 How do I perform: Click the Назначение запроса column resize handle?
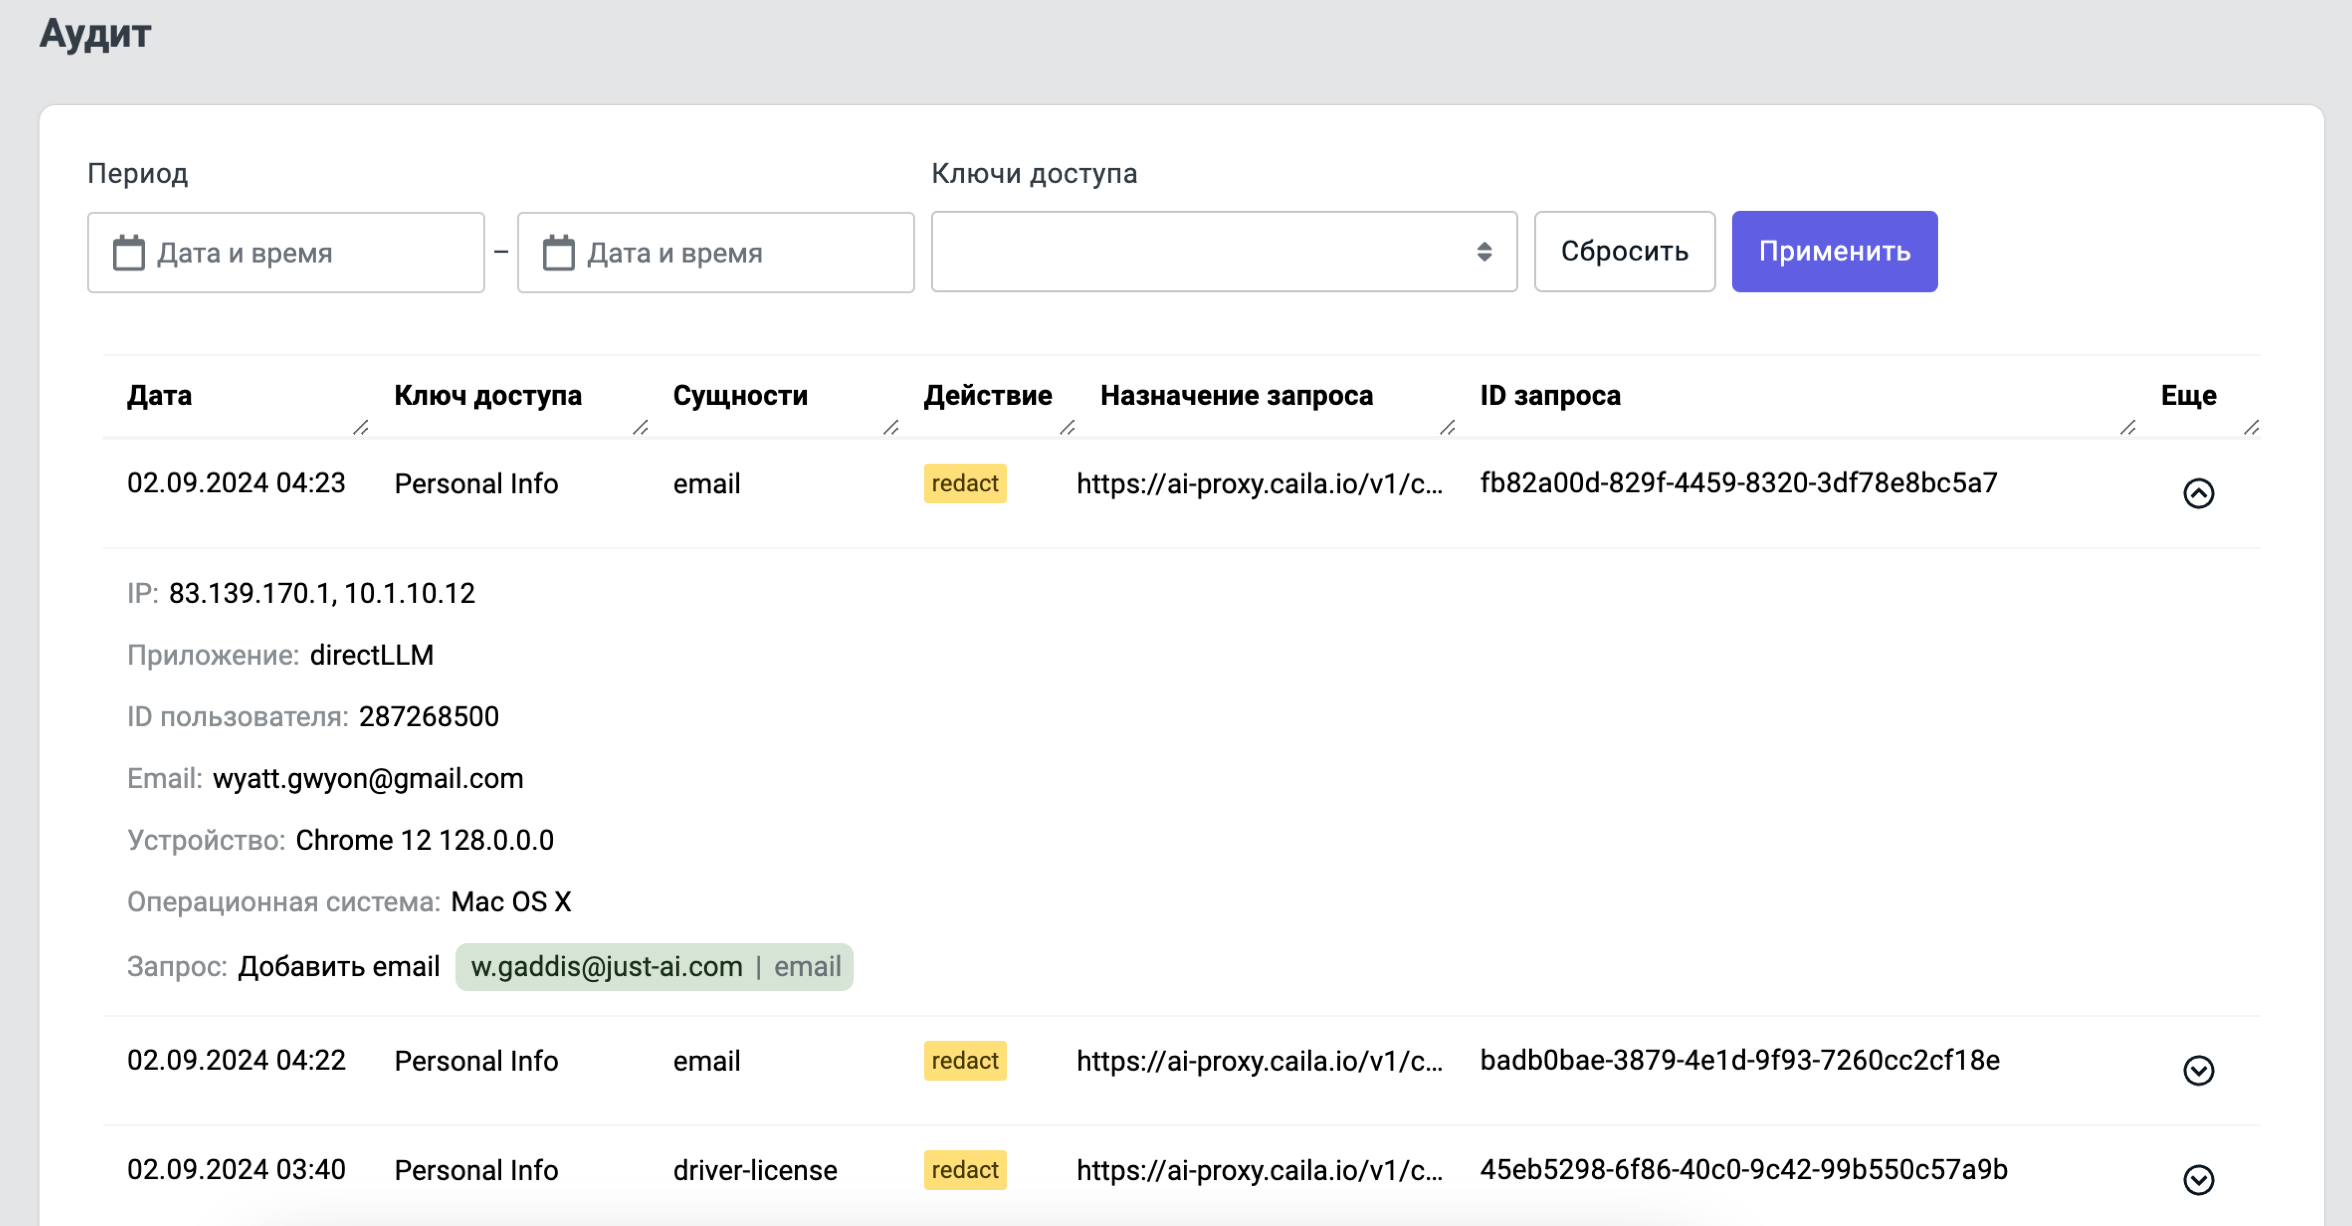[1447, 428]
